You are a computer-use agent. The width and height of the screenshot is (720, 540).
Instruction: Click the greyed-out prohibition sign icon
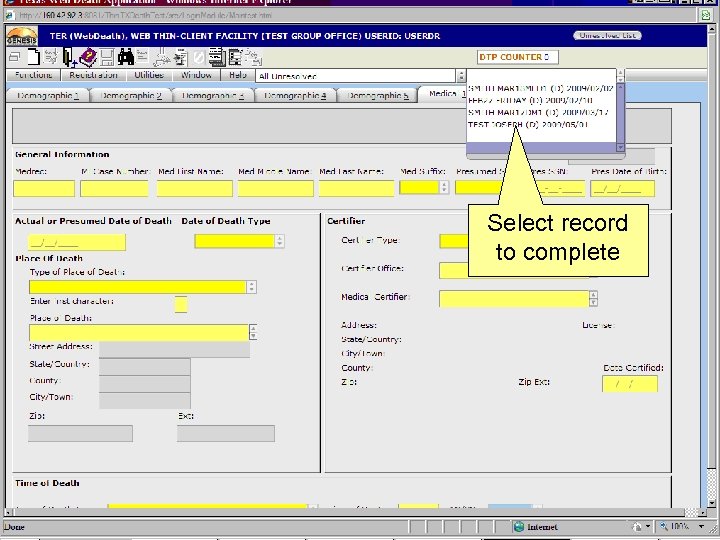click(x=198, y=58)
